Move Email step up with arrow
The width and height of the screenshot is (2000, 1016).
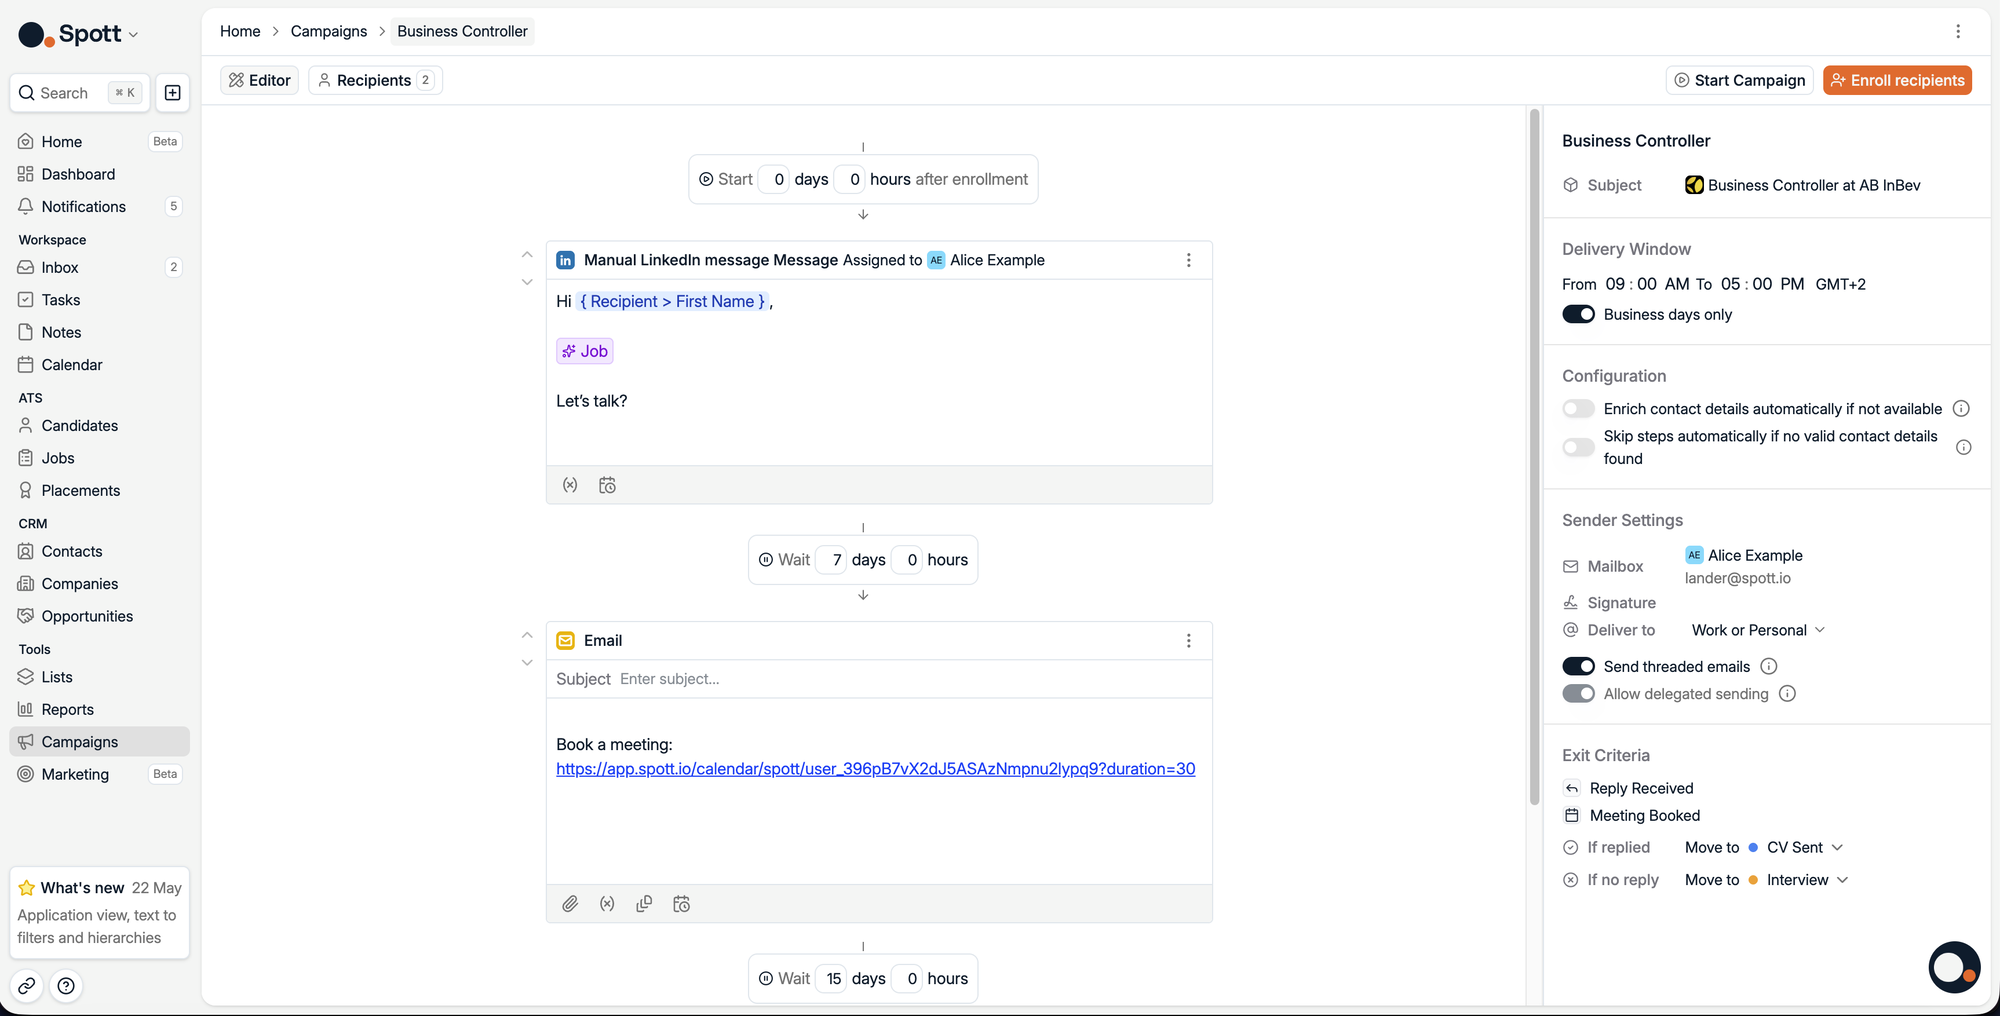527,635
